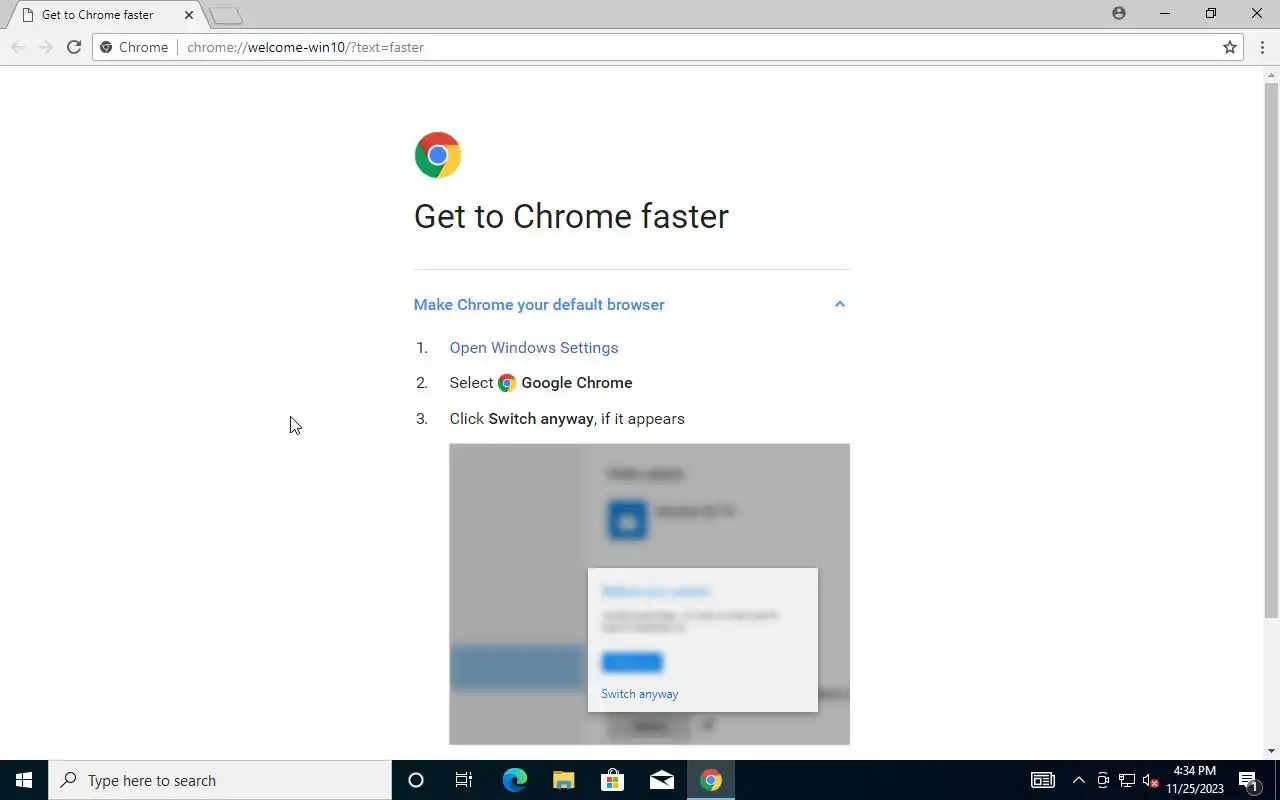
Task: Collapse the default browser section chevron
Action: click(x=840, y=304)
